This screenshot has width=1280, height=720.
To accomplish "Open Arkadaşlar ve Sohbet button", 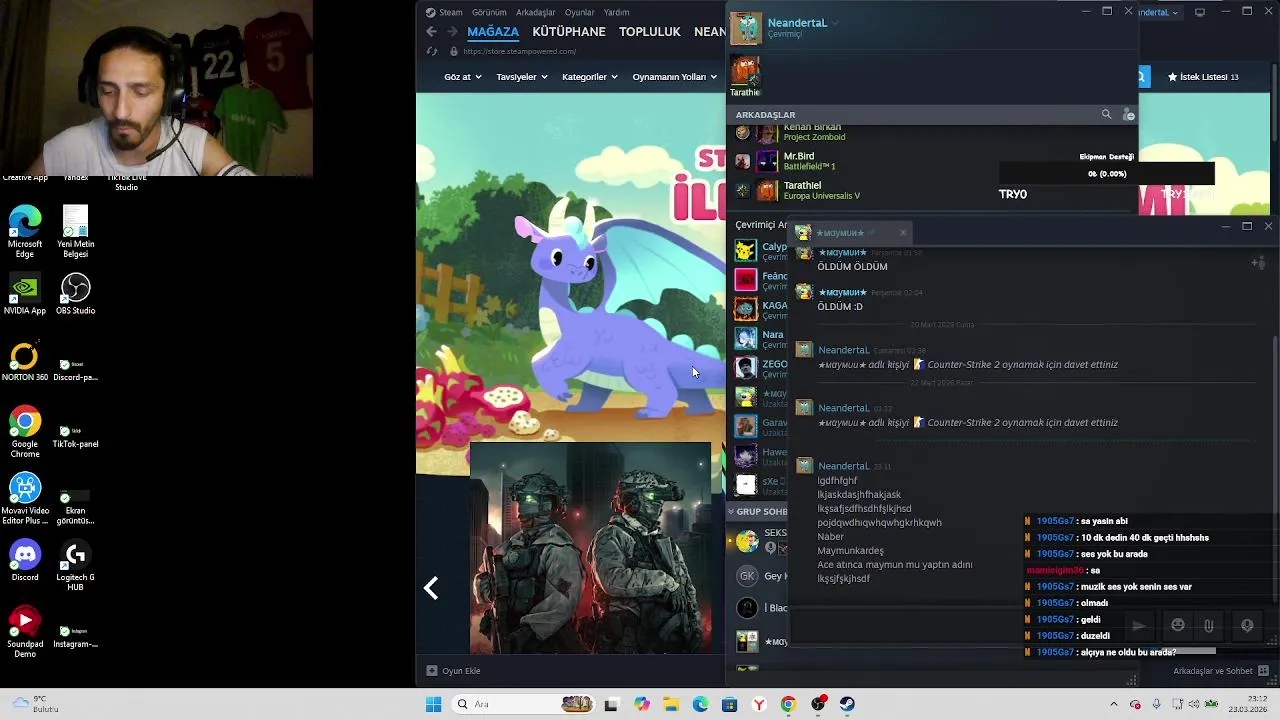I will click(1220, 671).
